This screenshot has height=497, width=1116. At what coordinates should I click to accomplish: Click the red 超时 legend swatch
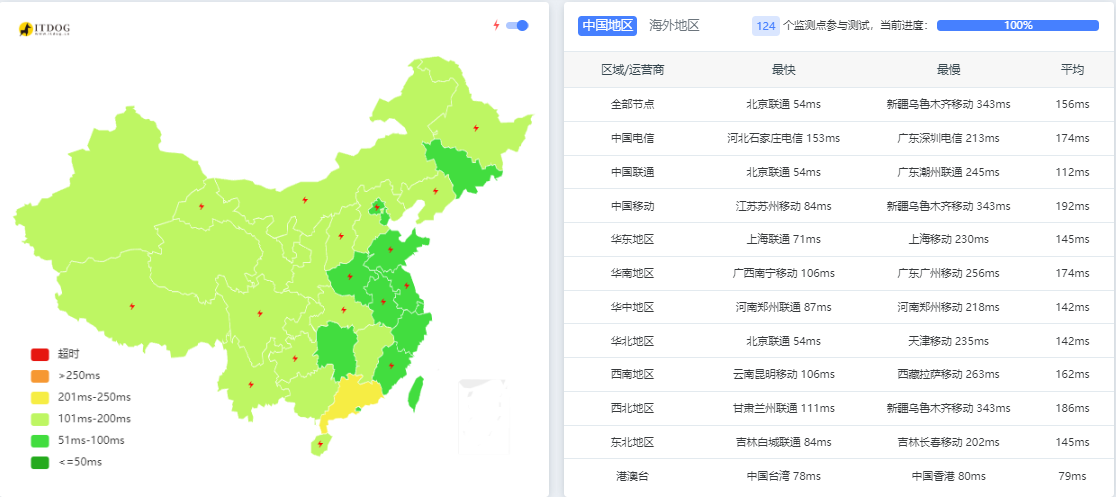(x=40, y=354)
